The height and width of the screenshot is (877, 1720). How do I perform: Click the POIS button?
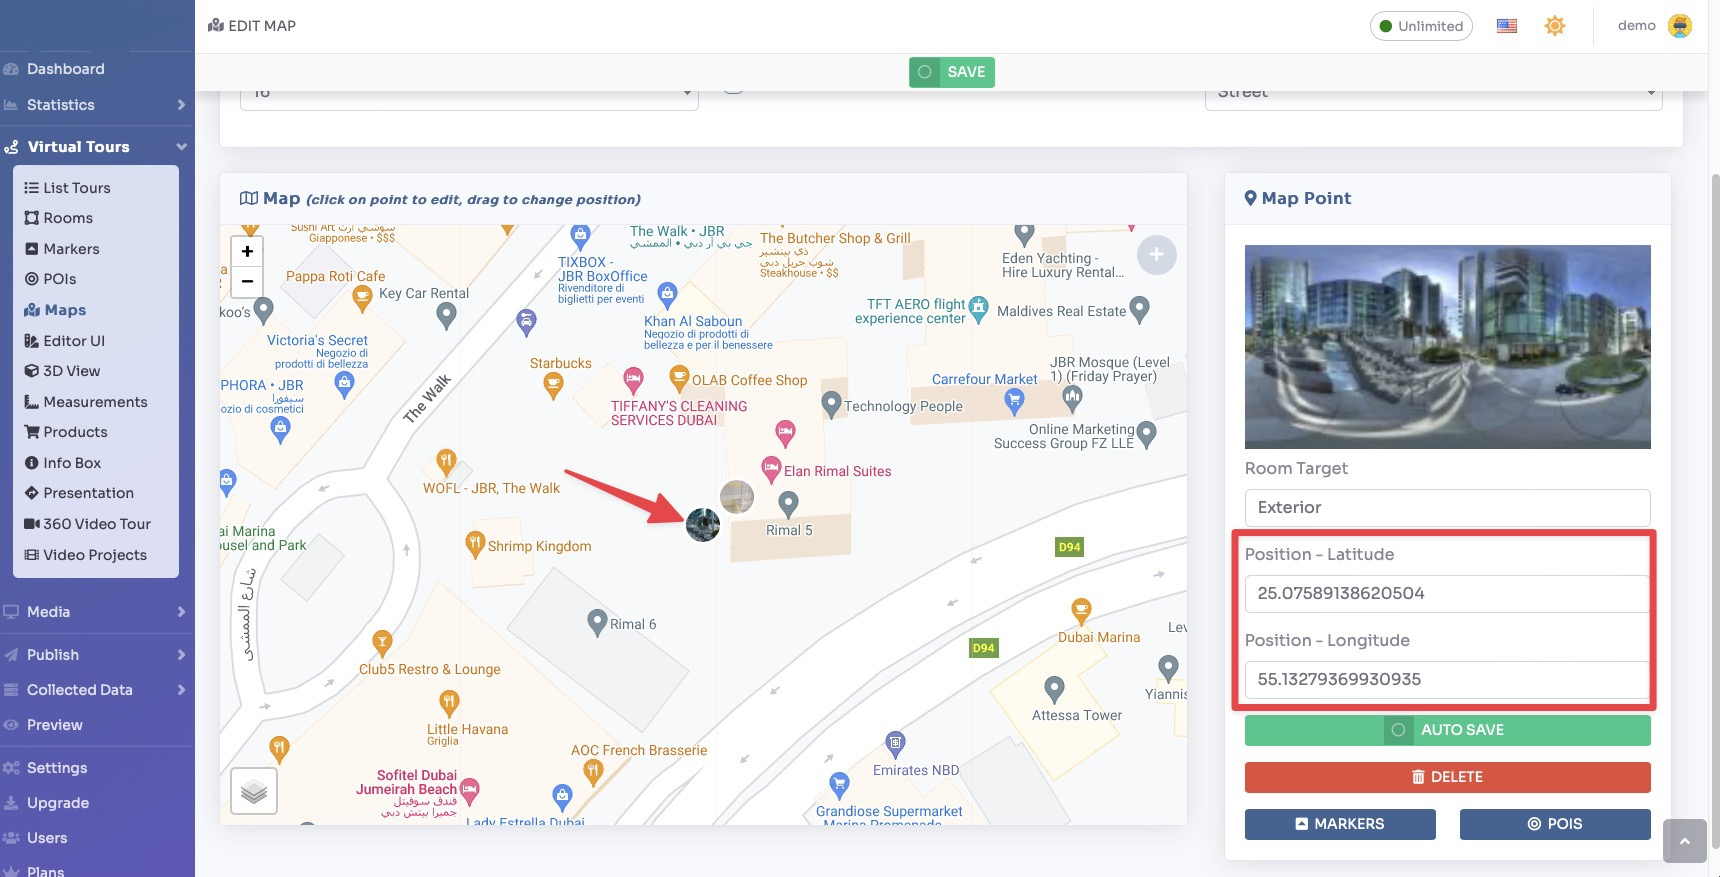pyautogui.click(x=1555, y=824)
